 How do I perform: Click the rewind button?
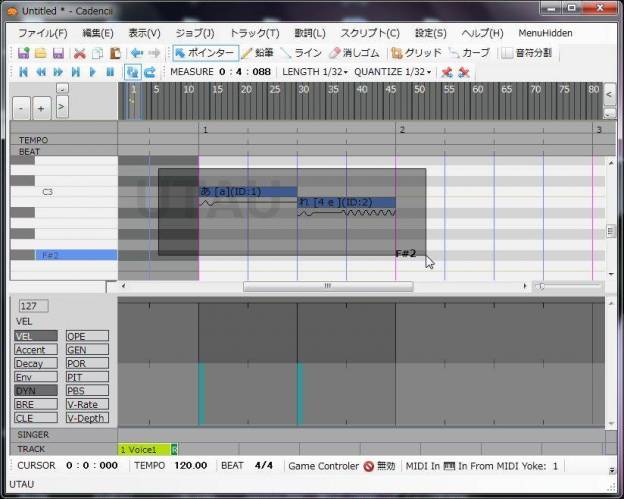(41, 72)
